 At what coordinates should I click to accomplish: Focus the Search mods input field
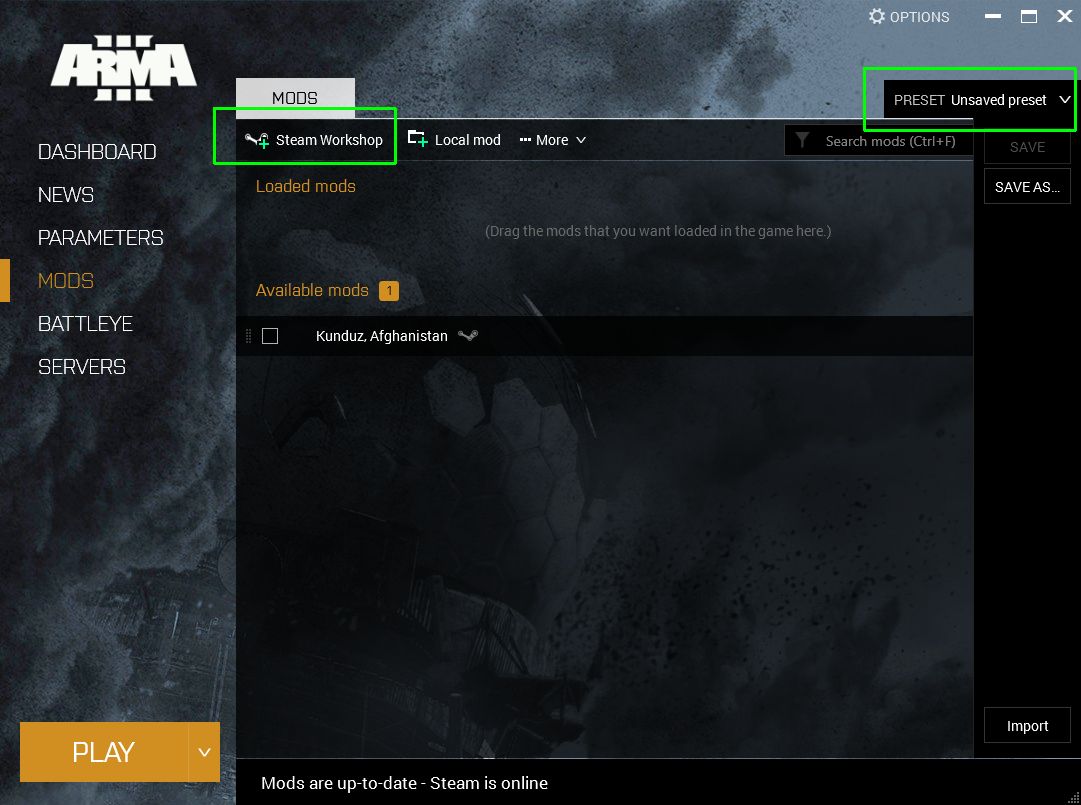890,141
